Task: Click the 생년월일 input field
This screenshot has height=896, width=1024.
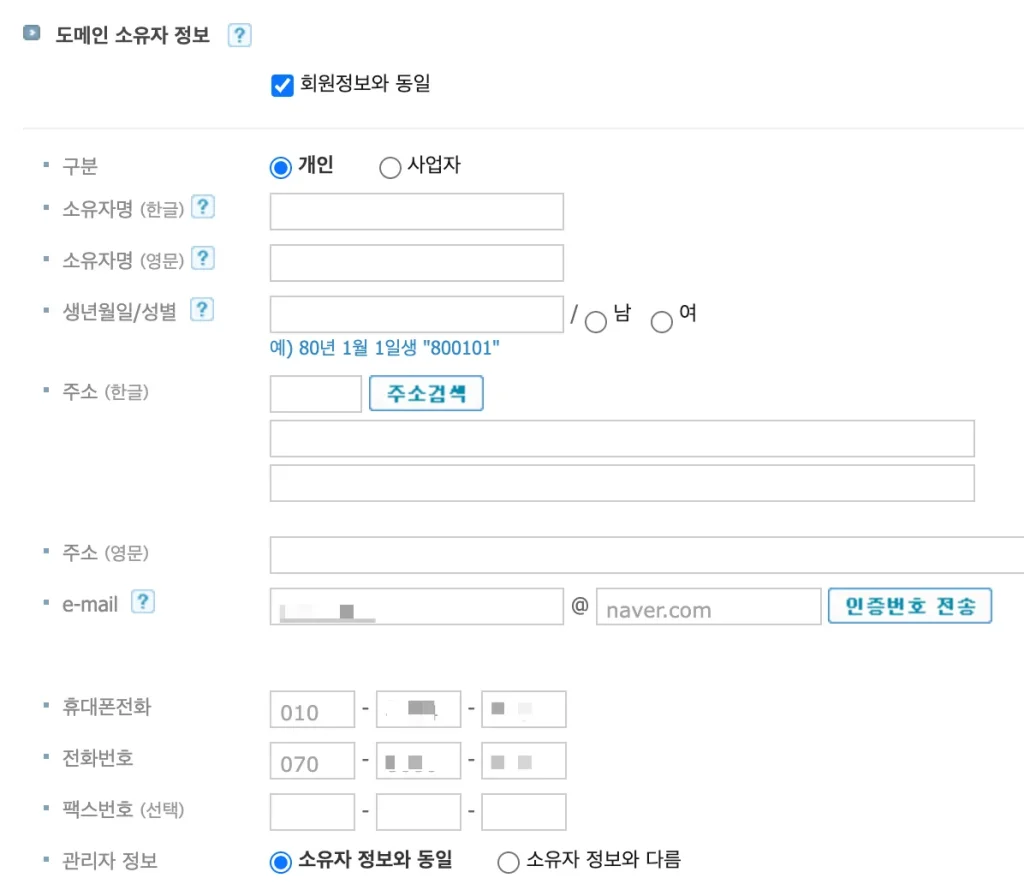Action: pyautogui.click(x=416, y=314)
